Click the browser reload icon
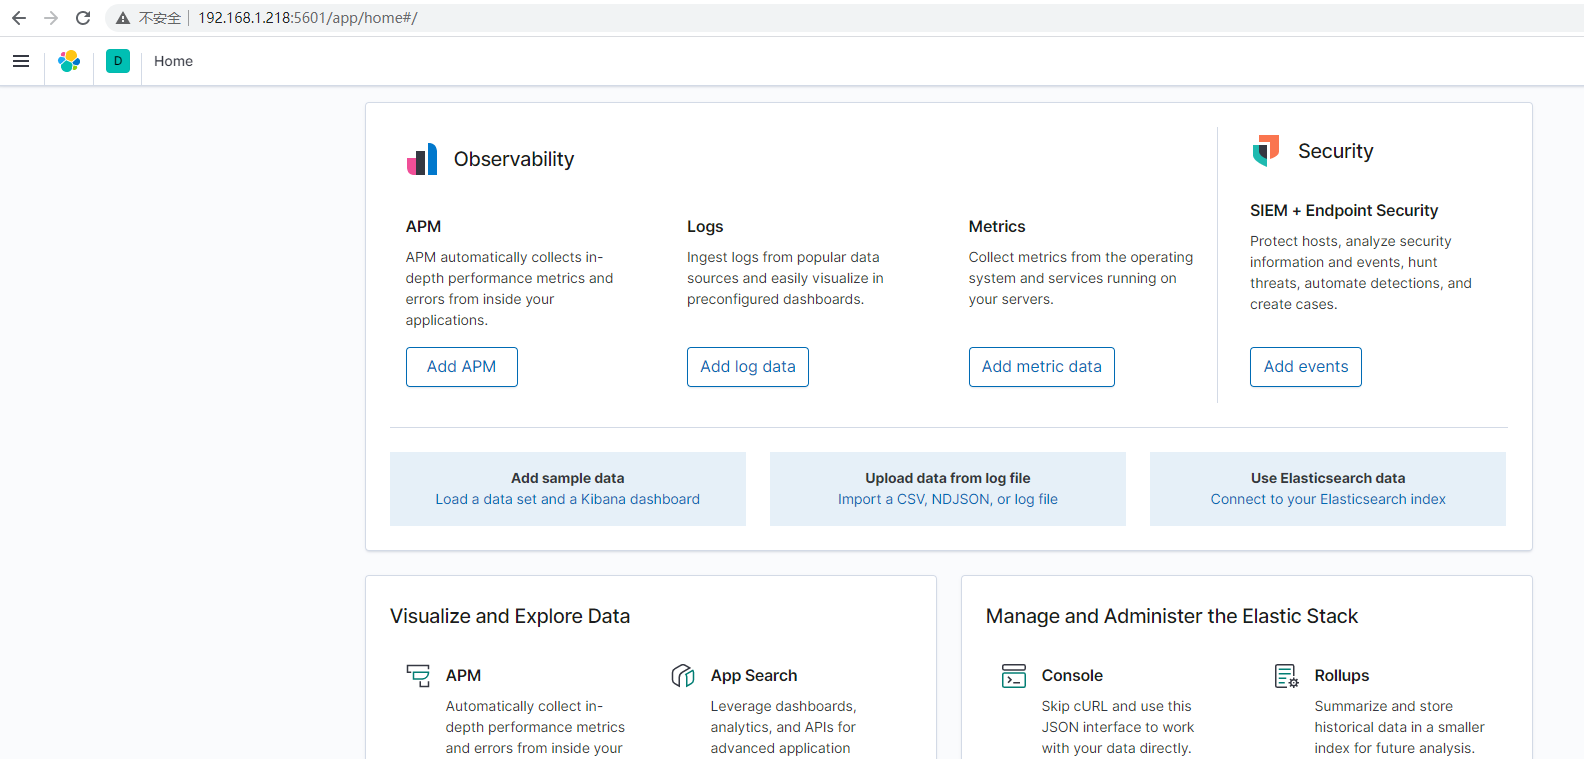 coord(83,18)
